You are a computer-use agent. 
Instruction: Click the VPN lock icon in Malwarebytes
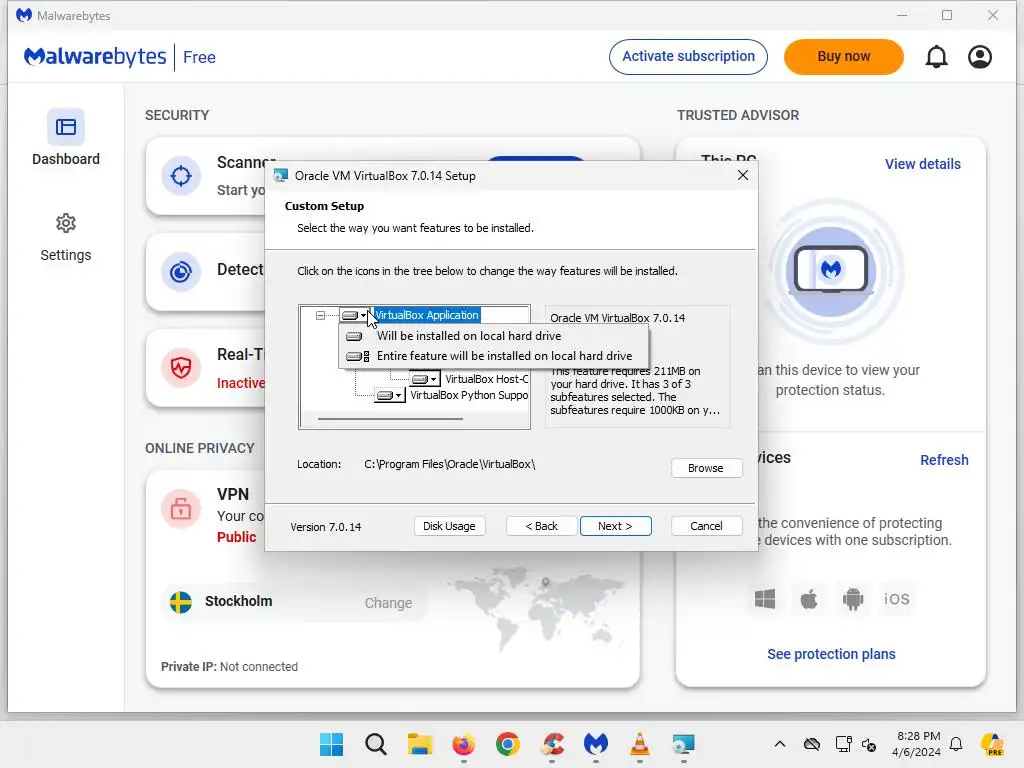coord(181,508)
